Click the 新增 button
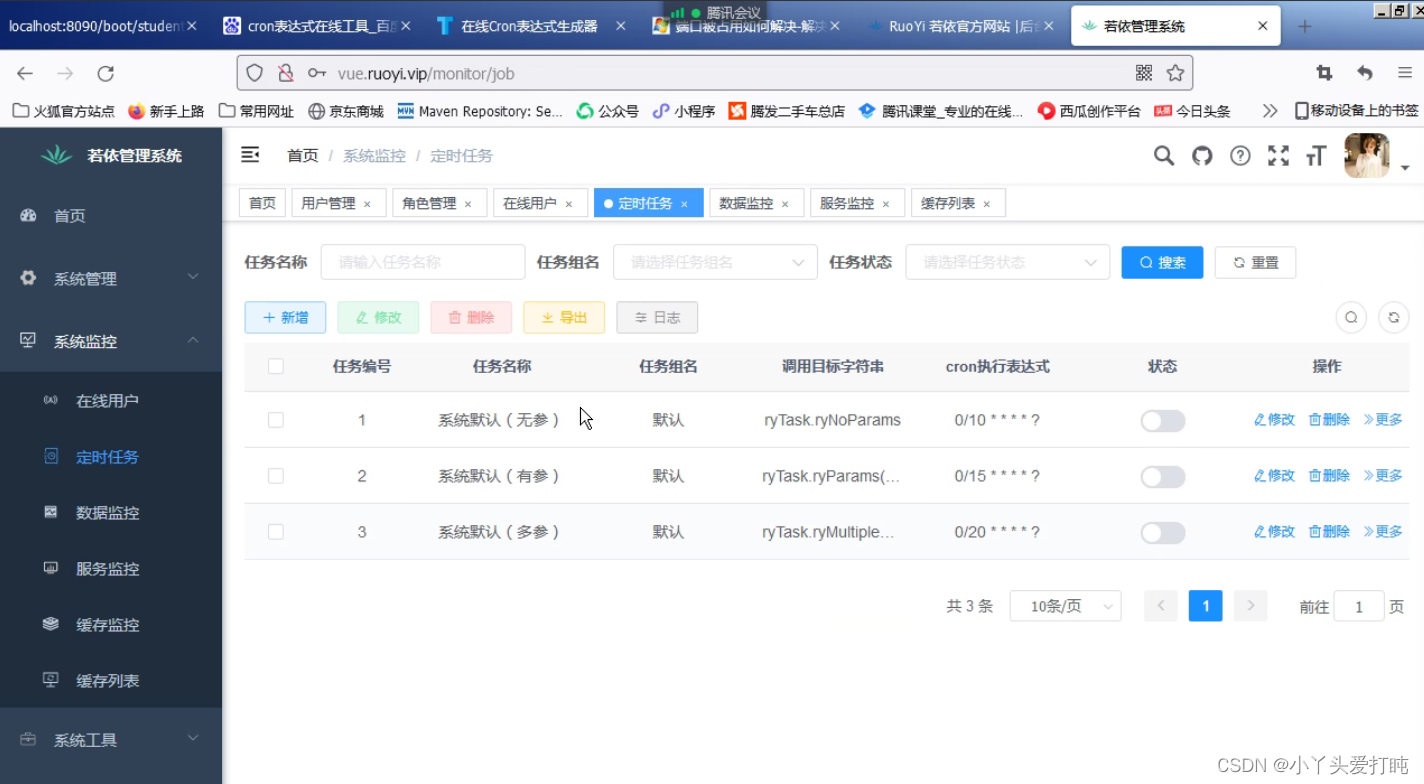This screenshot has height=784, width=1424. point(285,317)
